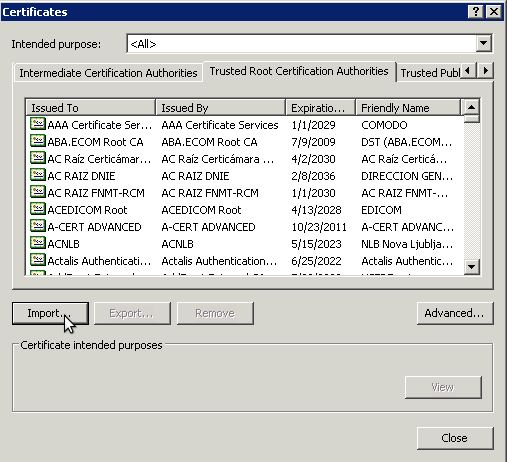Select the 'Actalis Authenticati…' Issued To entry
Image resolution: width=507 pixels, height=462 pixels.
click(99, 261)
